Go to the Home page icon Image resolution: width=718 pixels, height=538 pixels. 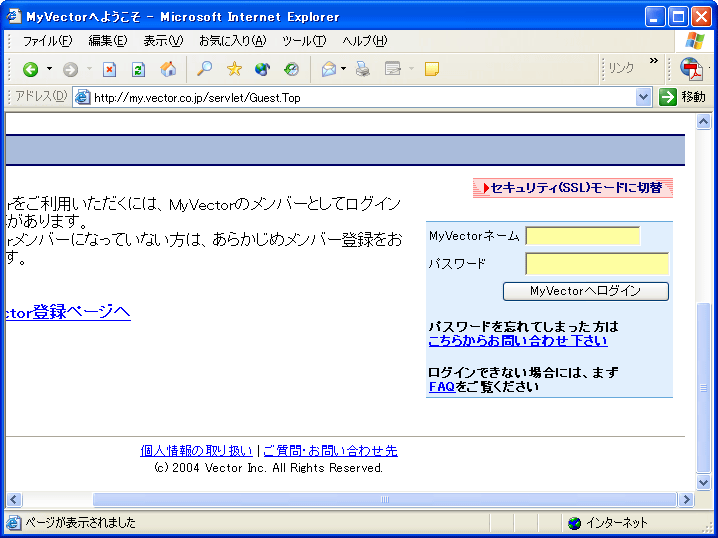[168, 69]
